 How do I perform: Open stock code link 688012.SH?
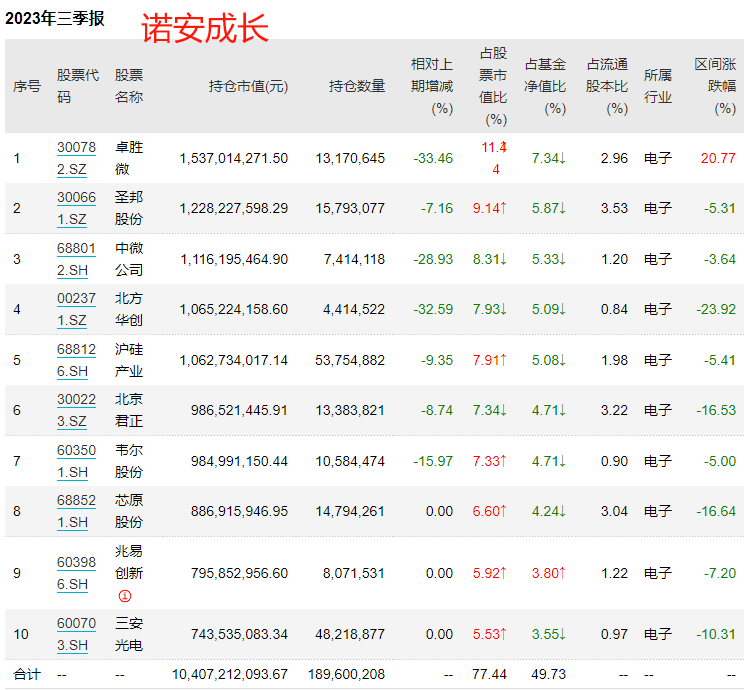pyautogui.click(x=76, y=259)
